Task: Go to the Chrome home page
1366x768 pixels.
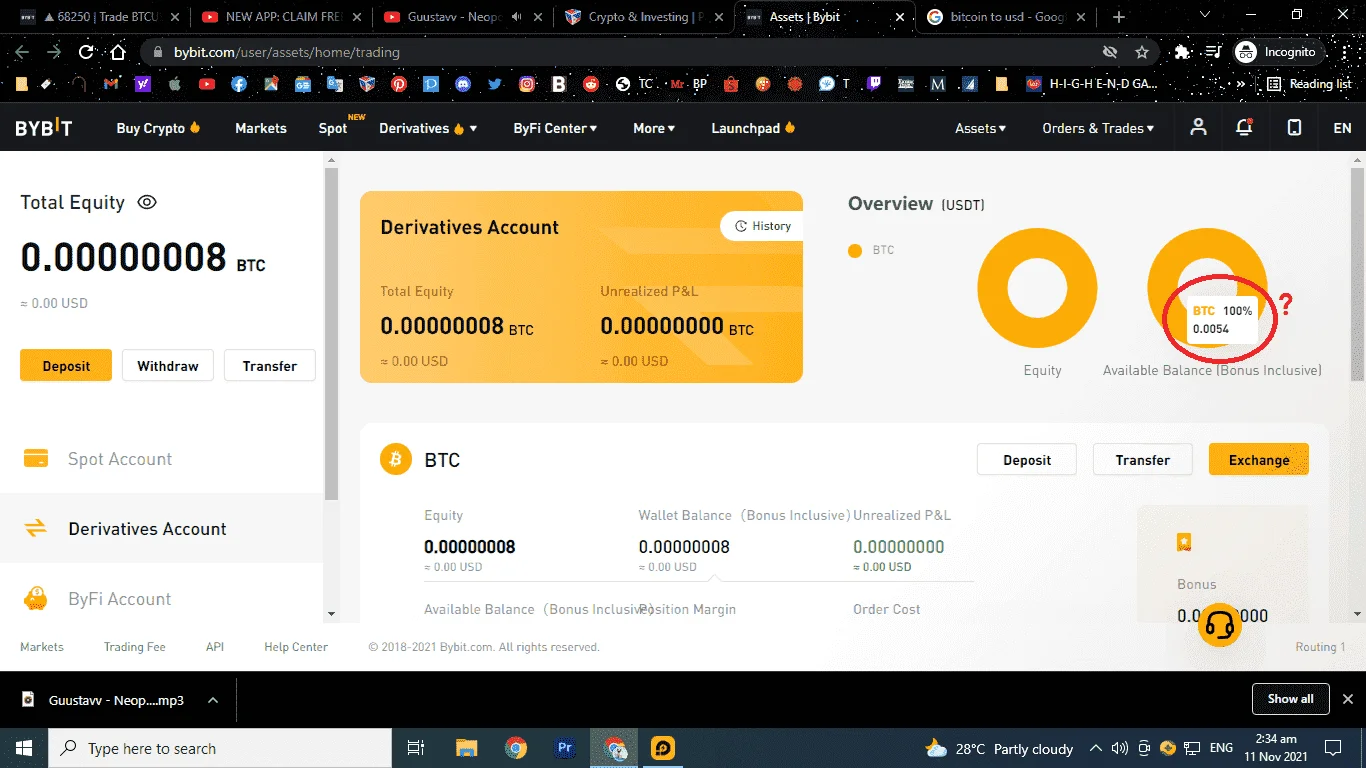Action: (x=118, y=52)
